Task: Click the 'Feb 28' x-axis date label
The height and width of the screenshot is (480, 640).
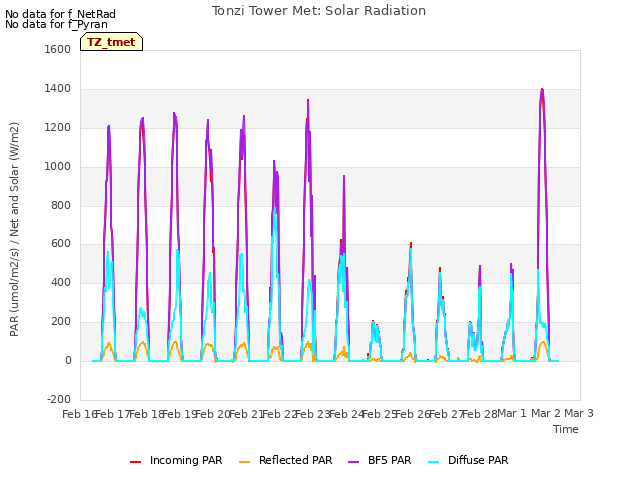Action: (480, 414)
